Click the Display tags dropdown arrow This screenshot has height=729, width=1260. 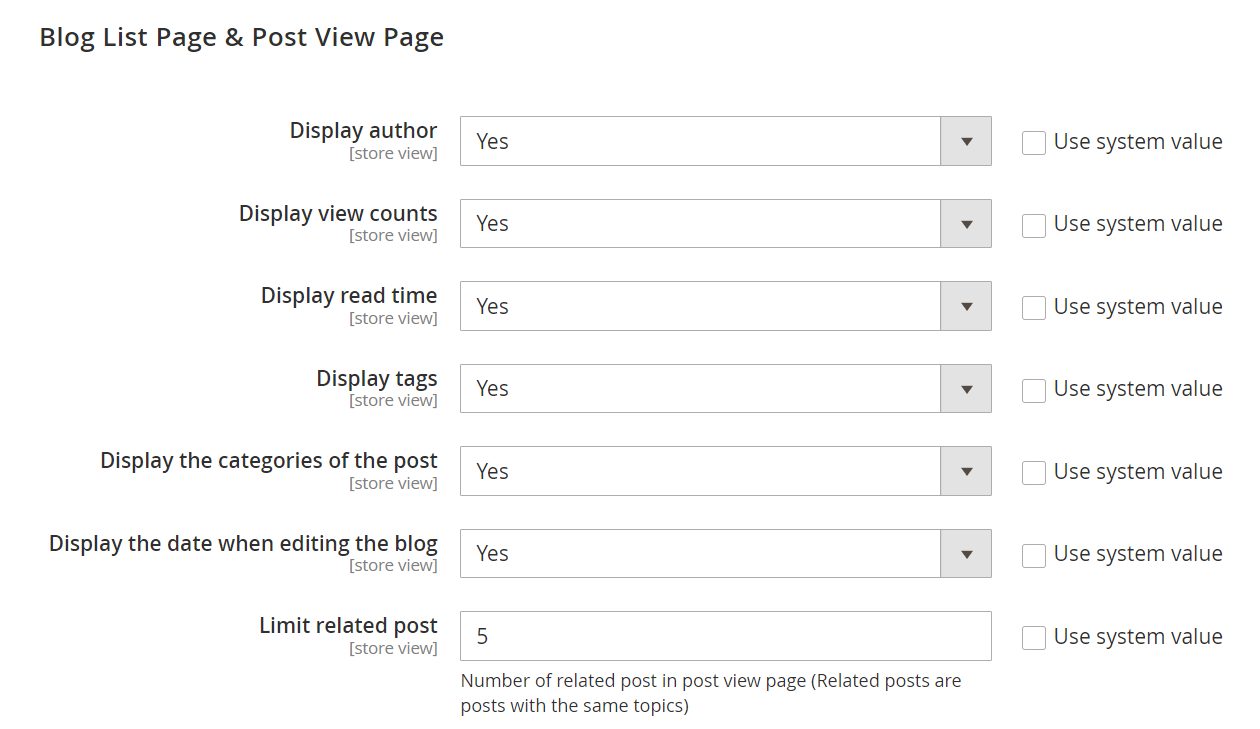pos(966,389)
